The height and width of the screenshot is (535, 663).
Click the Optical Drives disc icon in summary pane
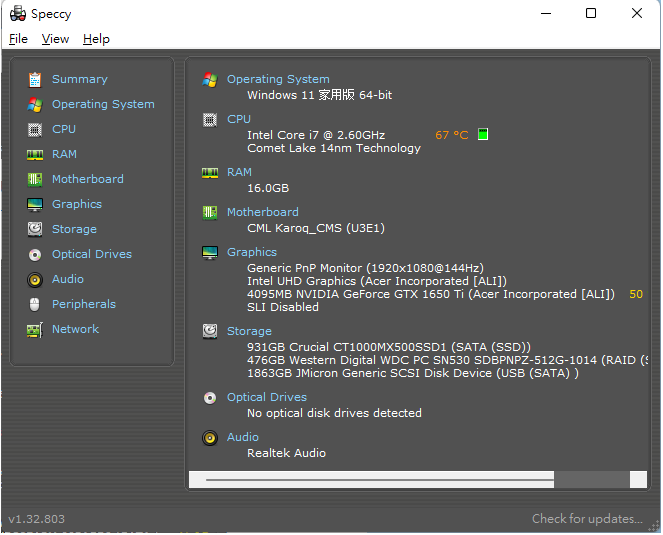(x=210, y=398)
